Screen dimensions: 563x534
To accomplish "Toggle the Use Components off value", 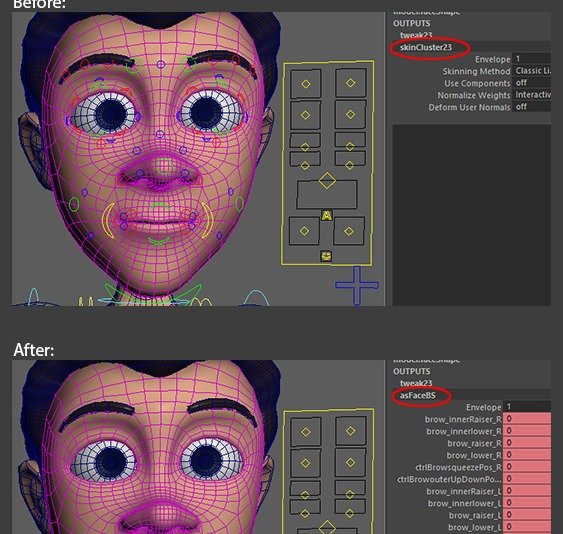I will tap(532, 83).
